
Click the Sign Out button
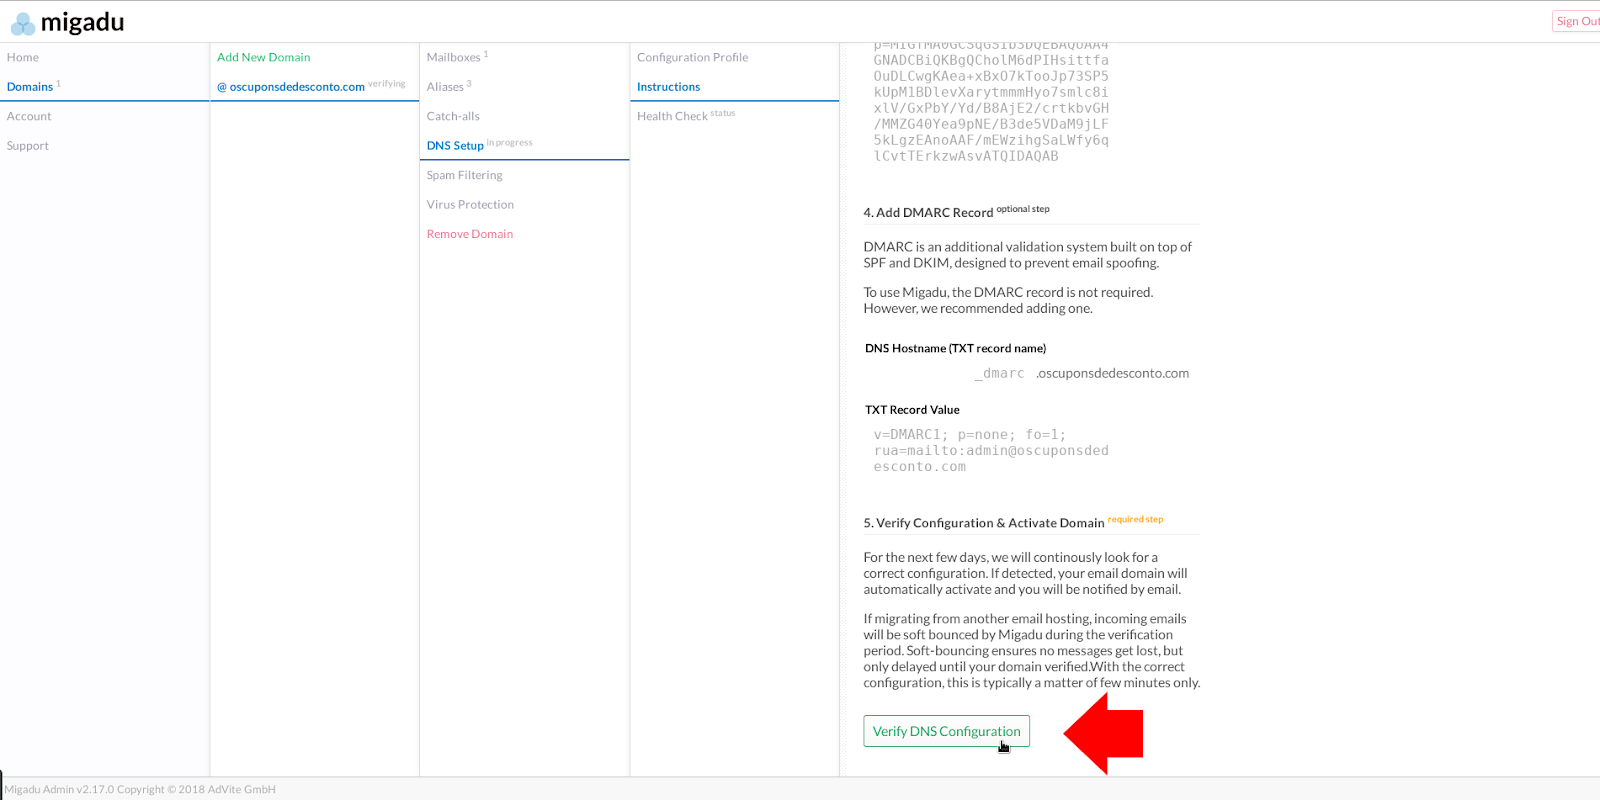pos(1577,21)
